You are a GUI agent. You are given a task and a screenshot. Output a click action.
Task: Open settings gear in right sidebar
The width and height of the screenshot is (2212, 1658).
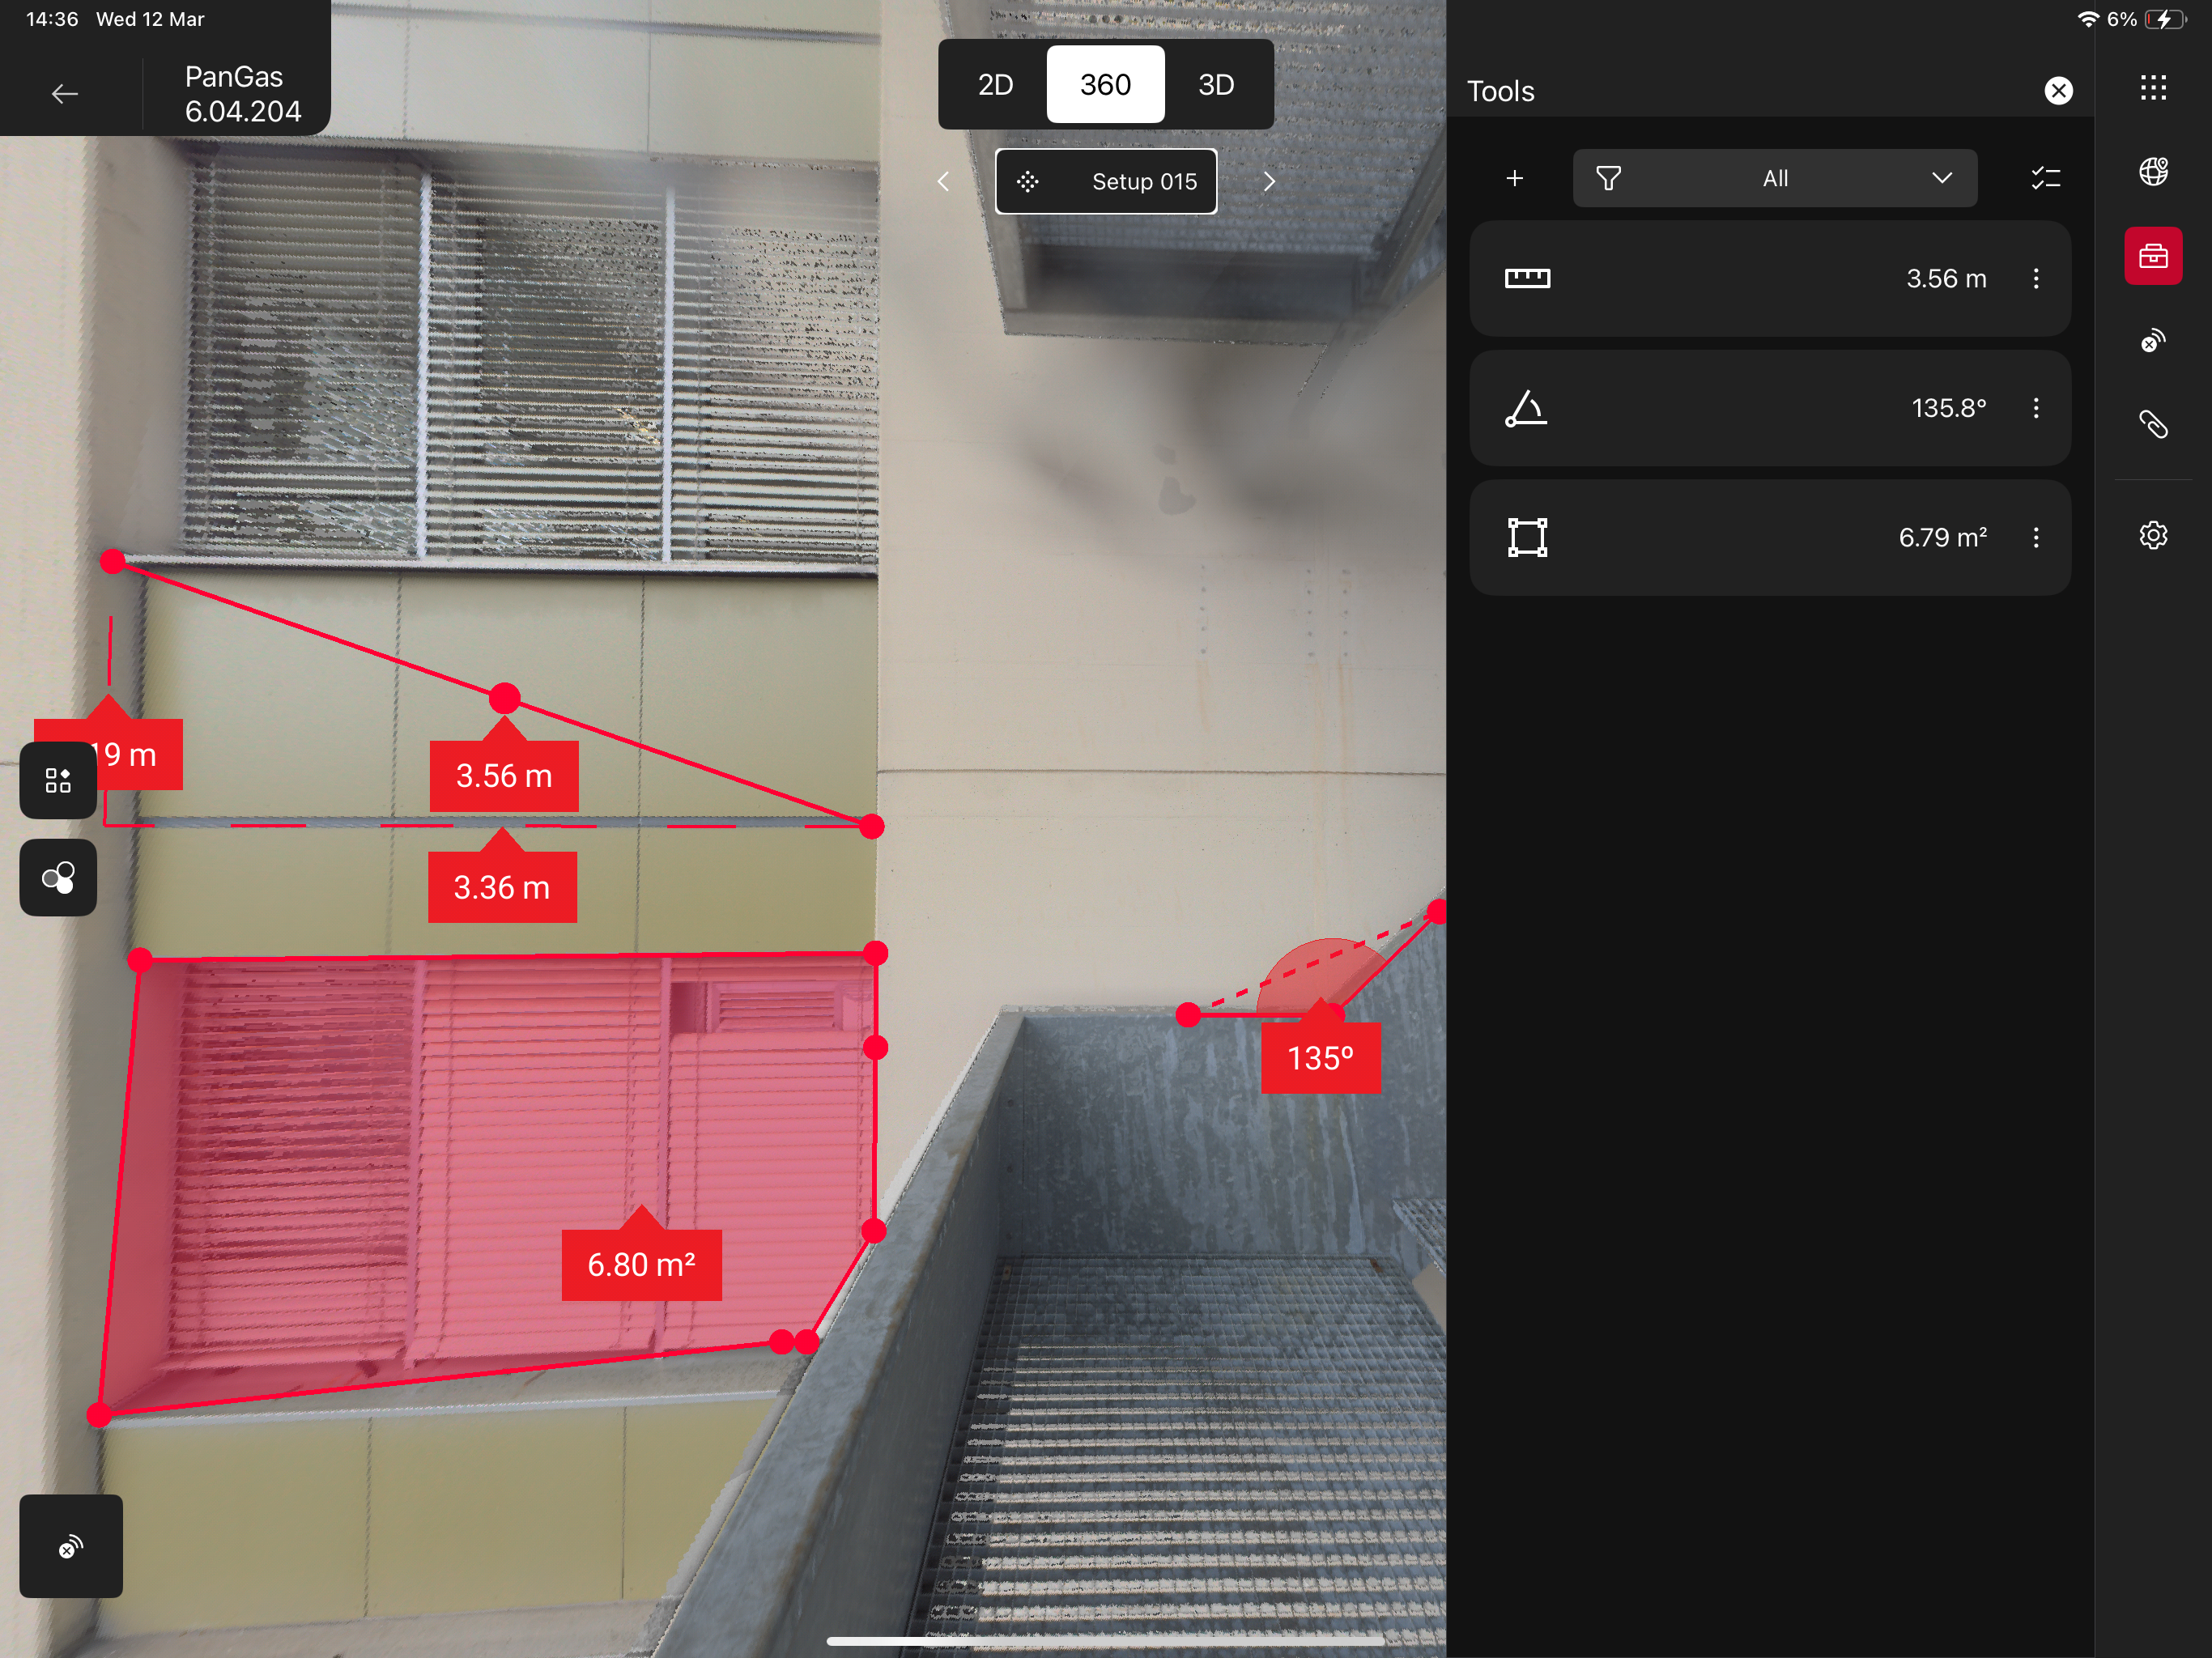point(2152,535)
